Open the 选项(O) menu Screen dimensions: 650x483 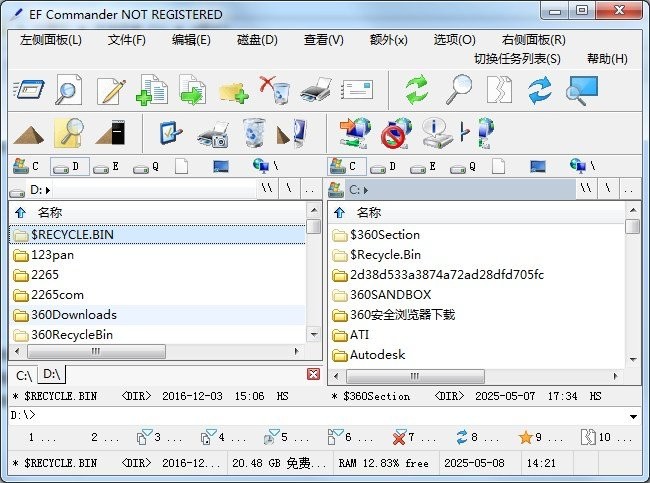point(454,40)
